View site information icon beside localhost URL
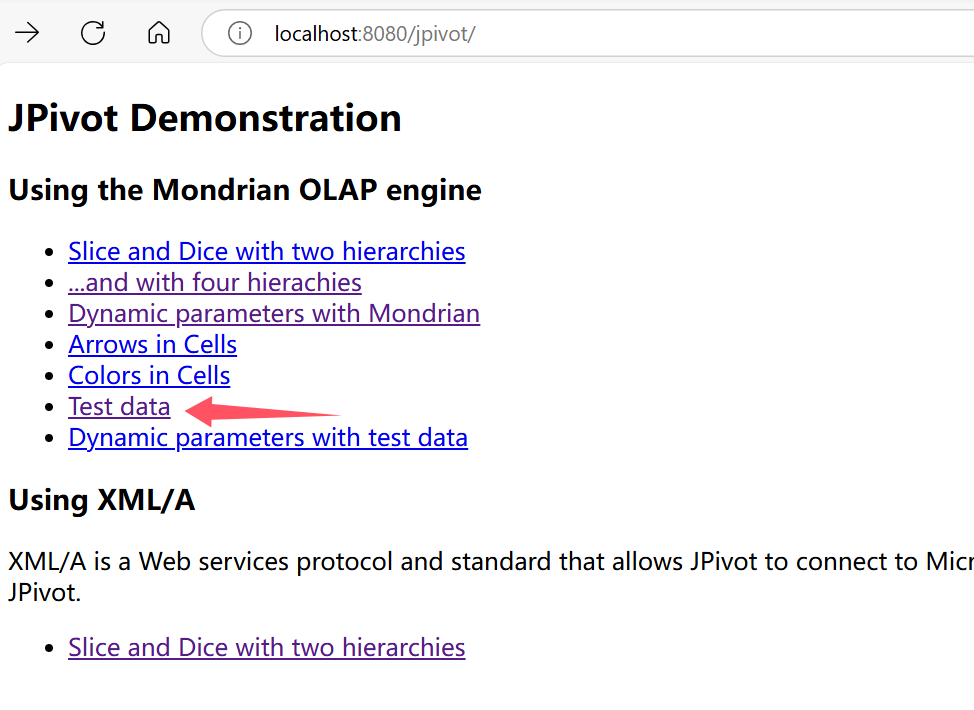Screen dimensions: 974x710 pyautogui.click(x=240, y=33)
